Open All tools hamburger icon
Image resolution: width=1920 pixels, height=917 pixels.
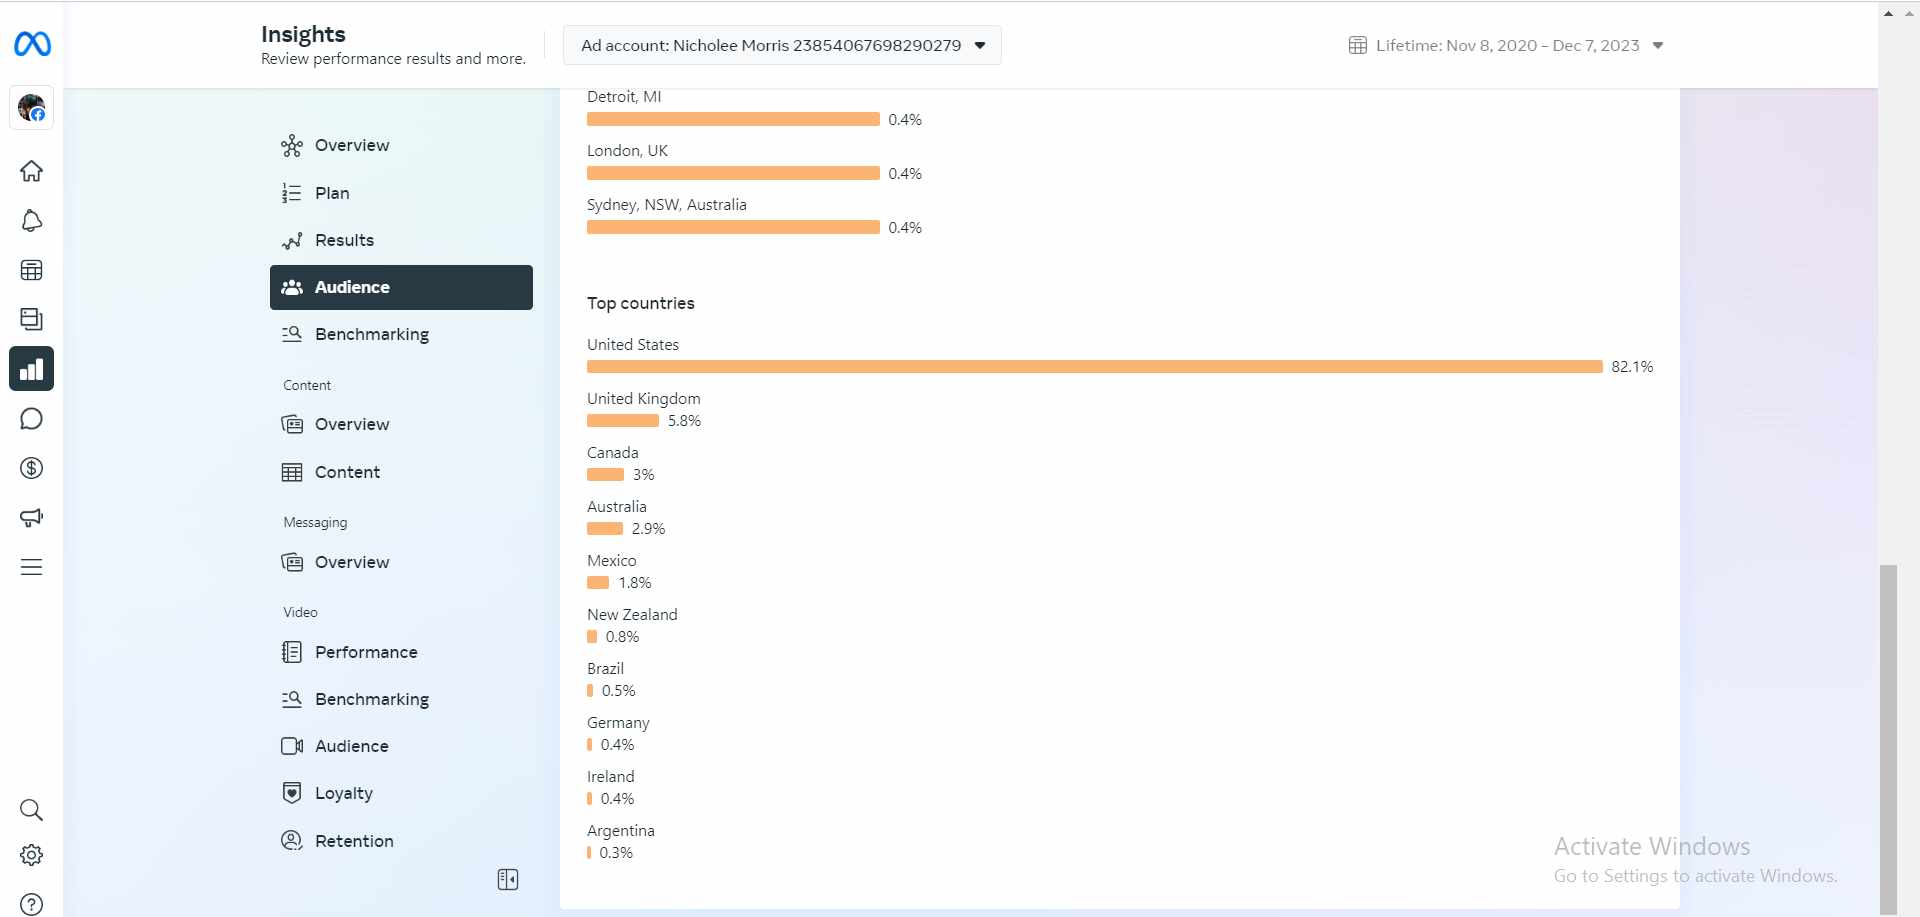coord(32,567)
